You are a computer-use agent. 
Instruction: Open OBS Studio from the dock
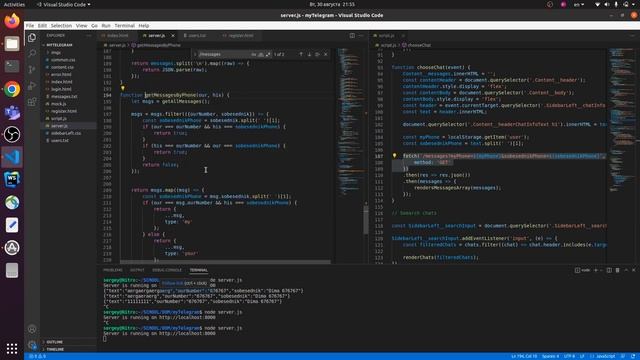(x=12, y=134)
